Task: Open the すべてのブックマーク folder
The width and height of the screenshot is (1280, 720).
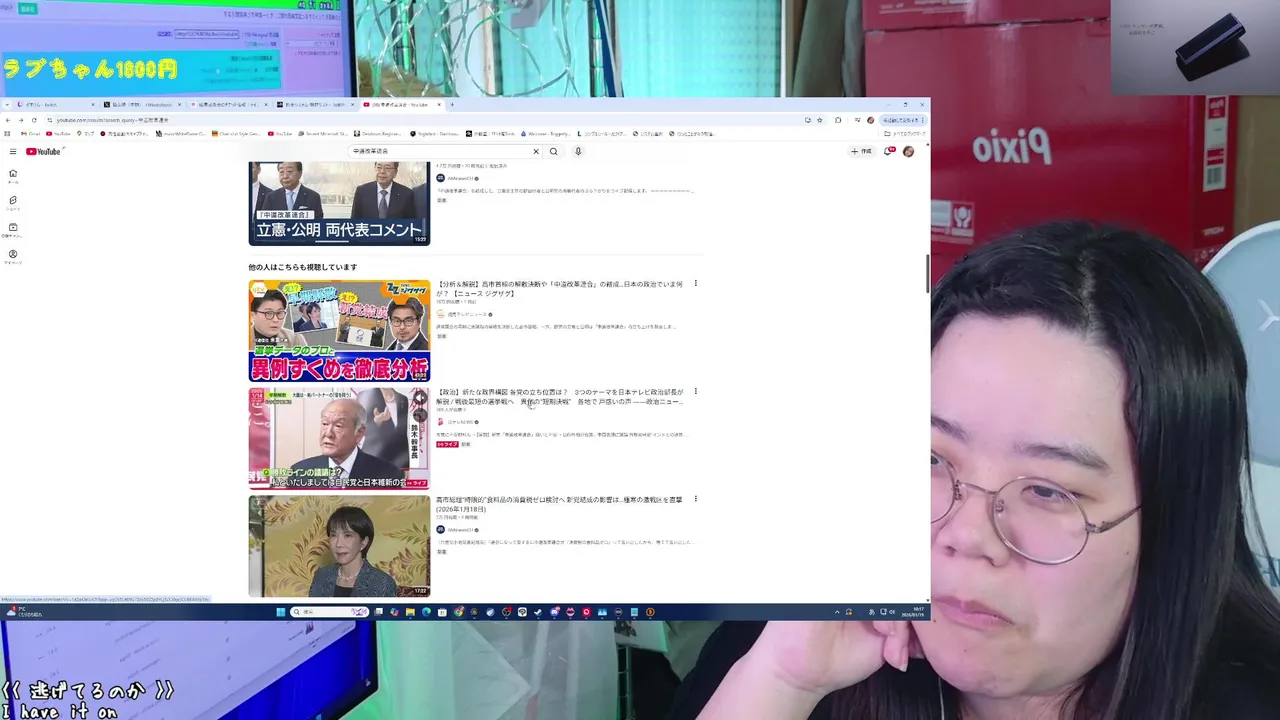Action: pos(906,133)
